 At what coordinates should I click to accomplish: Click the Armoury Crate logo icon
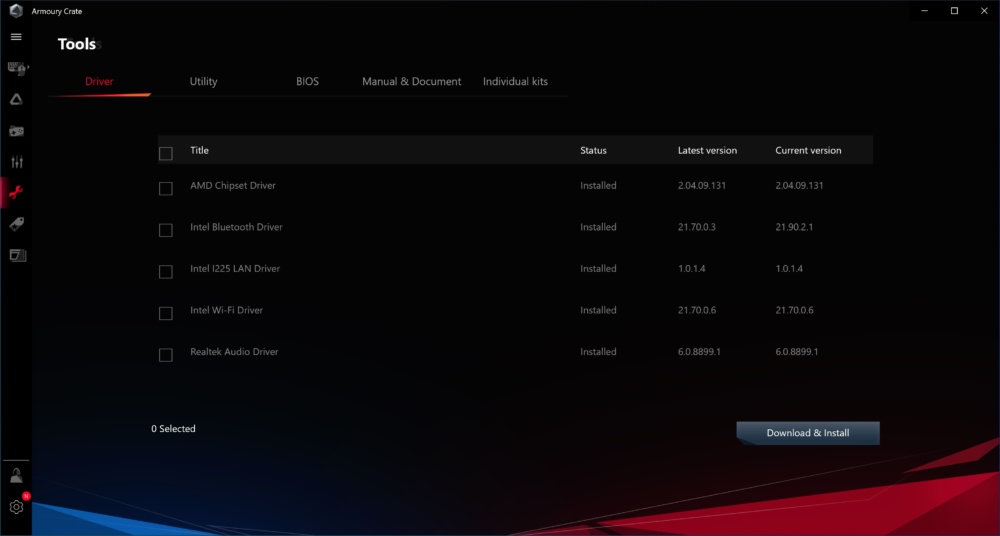(x=16, y=11)
